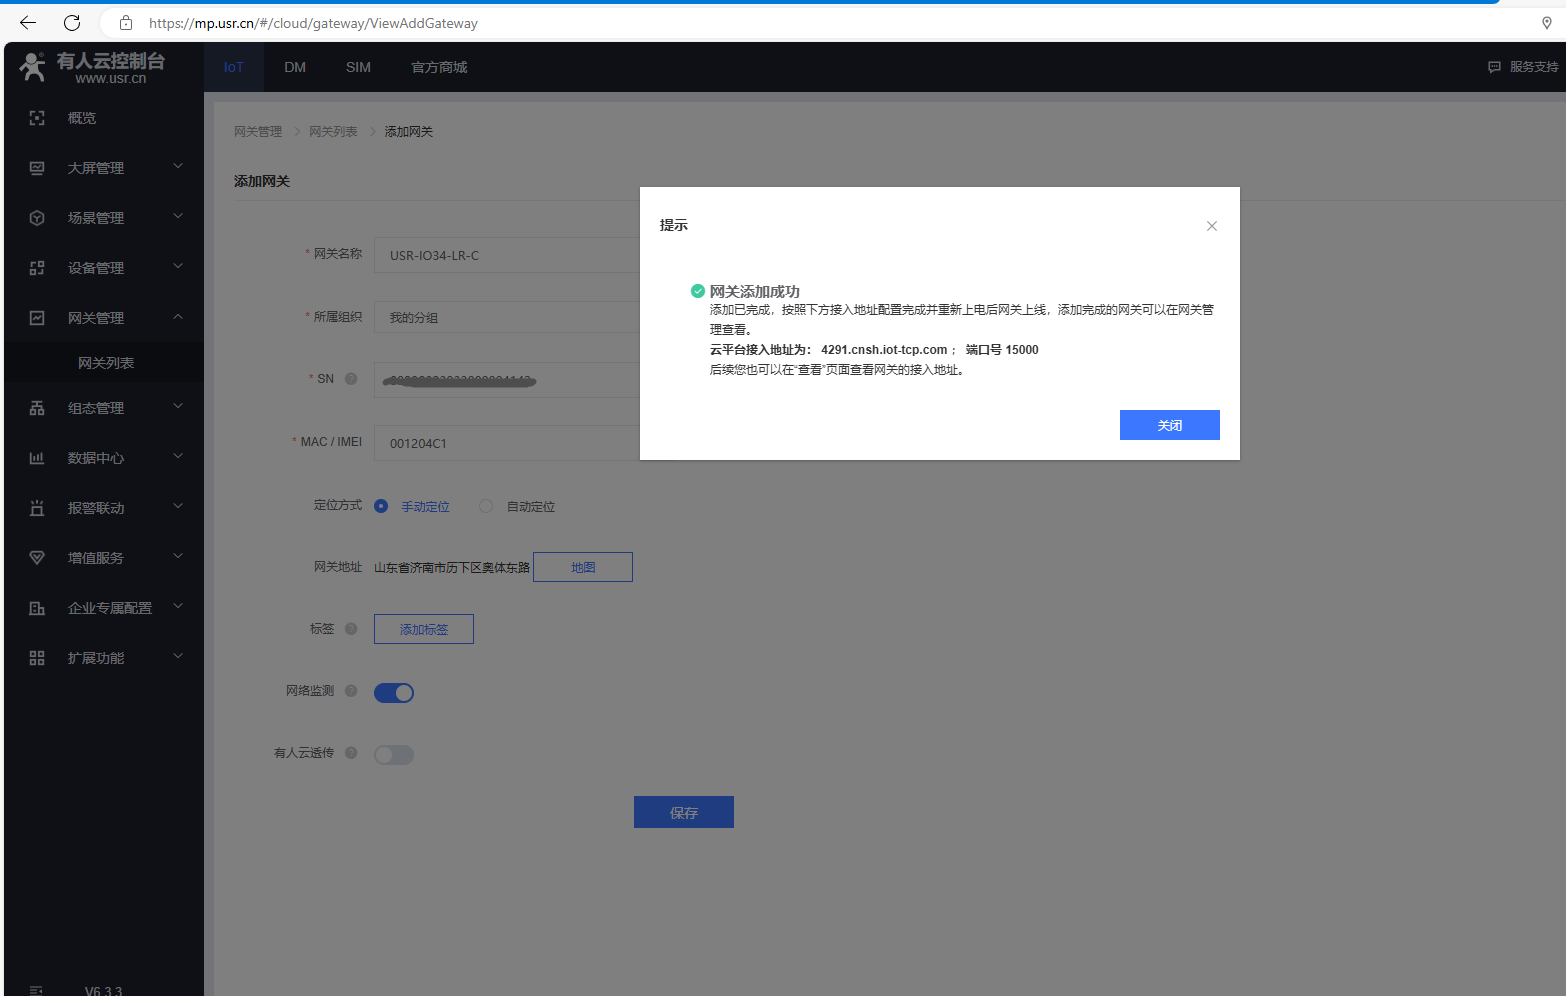Image resolution: width=1566 pixels, height=996 pixels.
Task: Click the 增值服务 diamond icon
Action: (x=37, y=558)
